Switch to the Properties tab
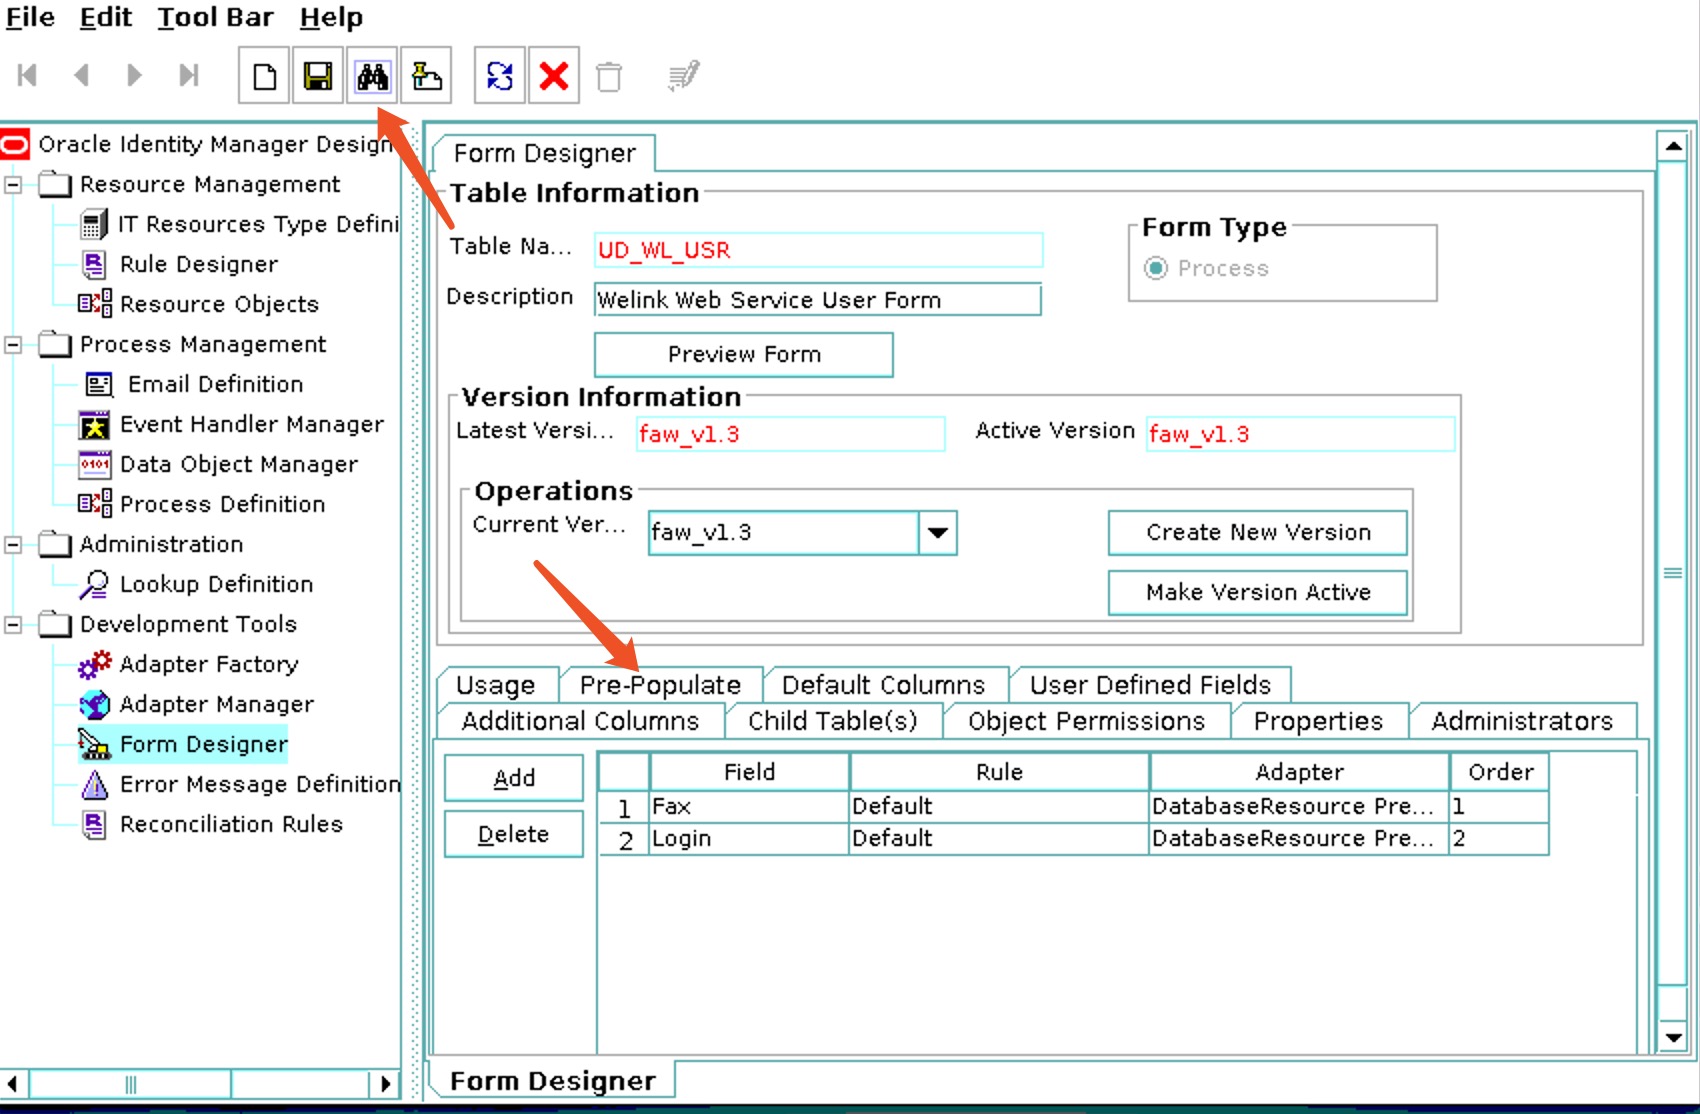The image size is (1700, 1114). click(1318, 721)
